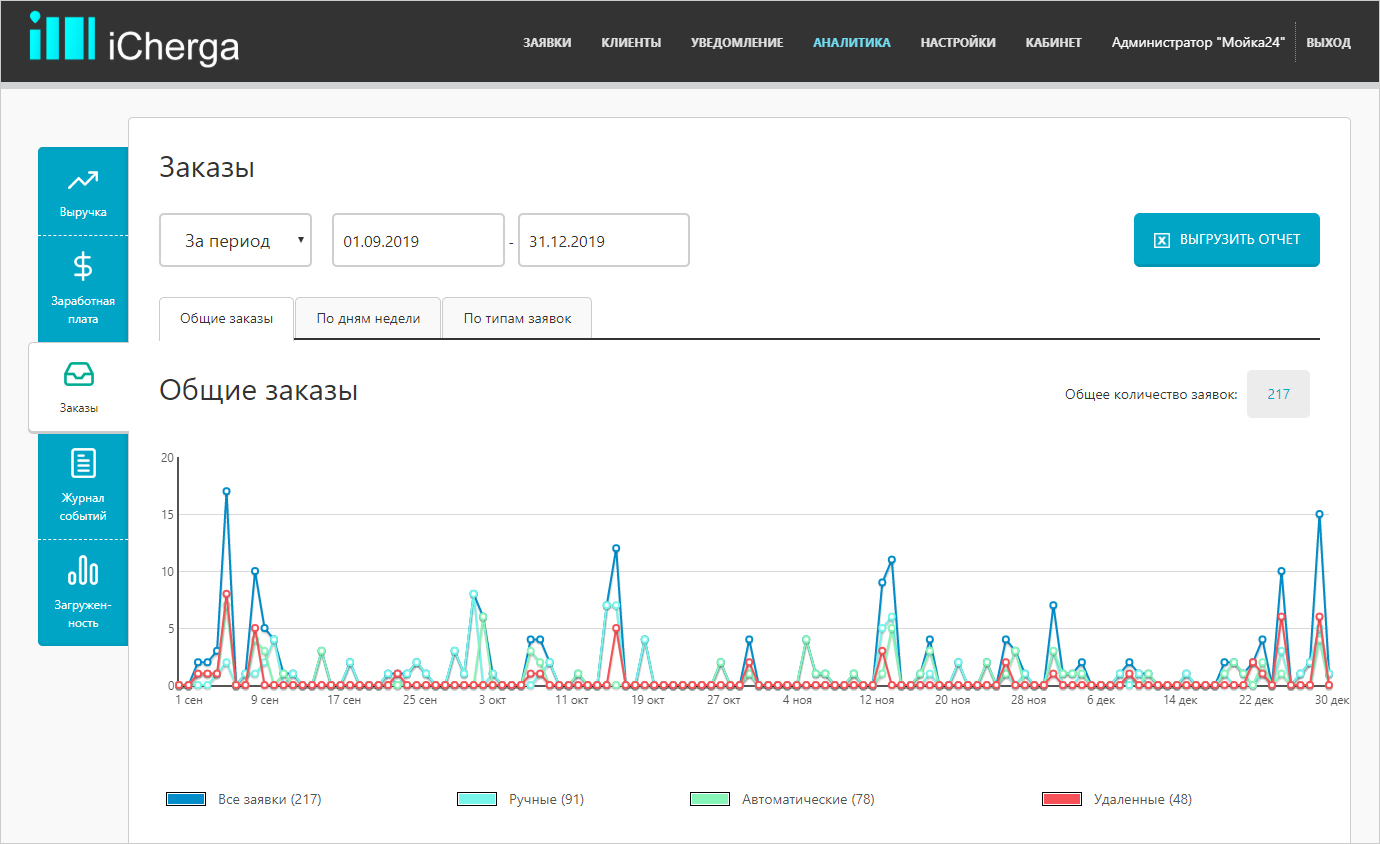The width and height of the screenshot is (1380, 844).
Task: Switch to Общие заказы tab
Action: click(x=226, y=318)
